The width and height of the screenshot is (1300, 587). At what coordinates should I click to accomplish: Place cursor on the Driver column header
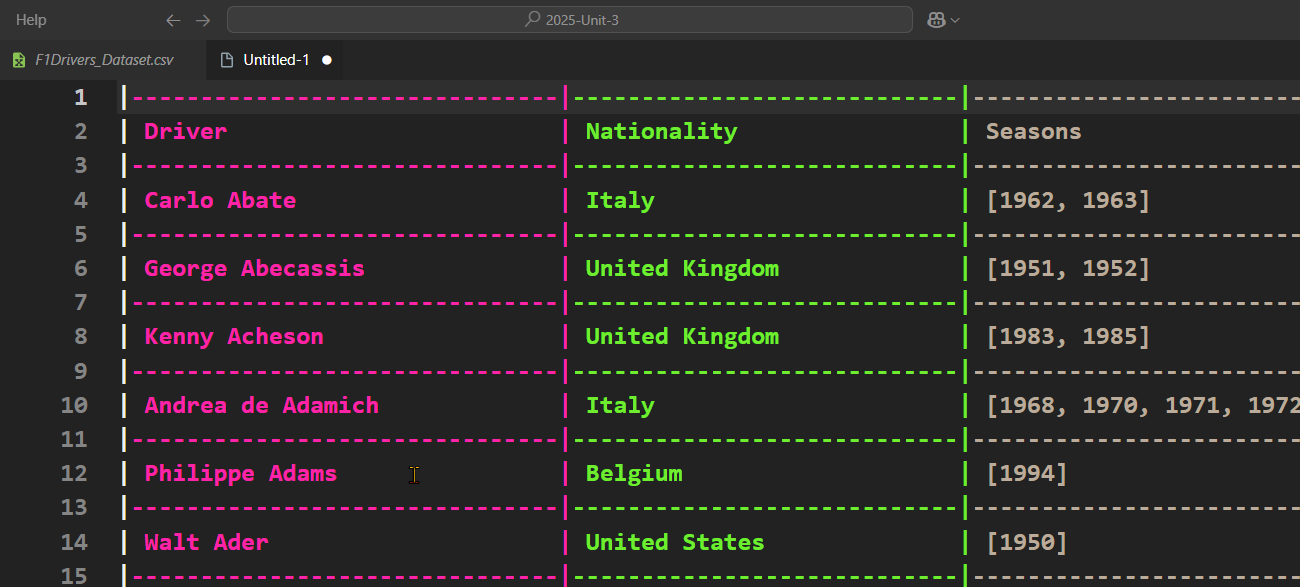tap(185, 131)
